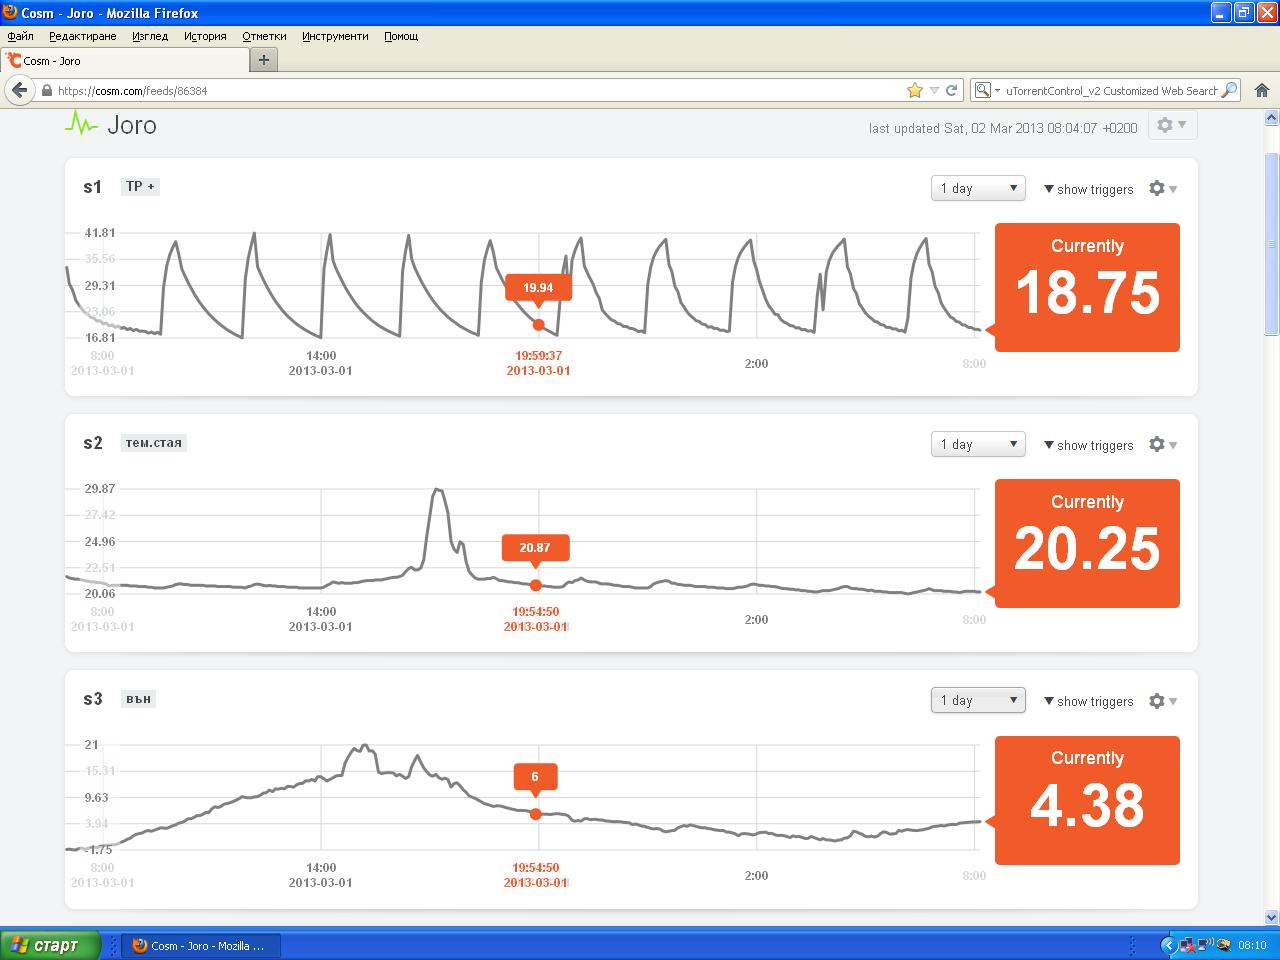This screenshot has height=960, width=1280.
Task: Open the Отметки menu
Action: tap(264, 36)
